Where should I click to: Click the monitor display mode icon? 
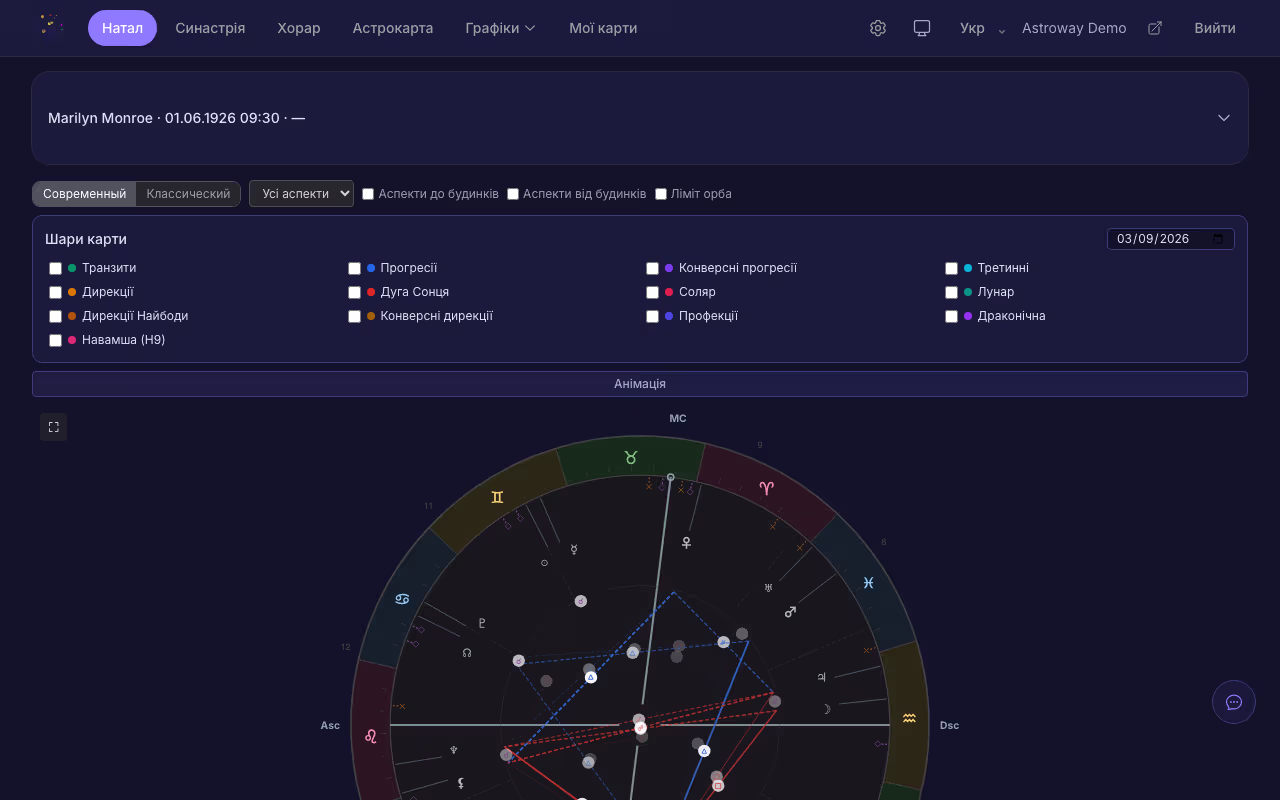coord(922,28)
